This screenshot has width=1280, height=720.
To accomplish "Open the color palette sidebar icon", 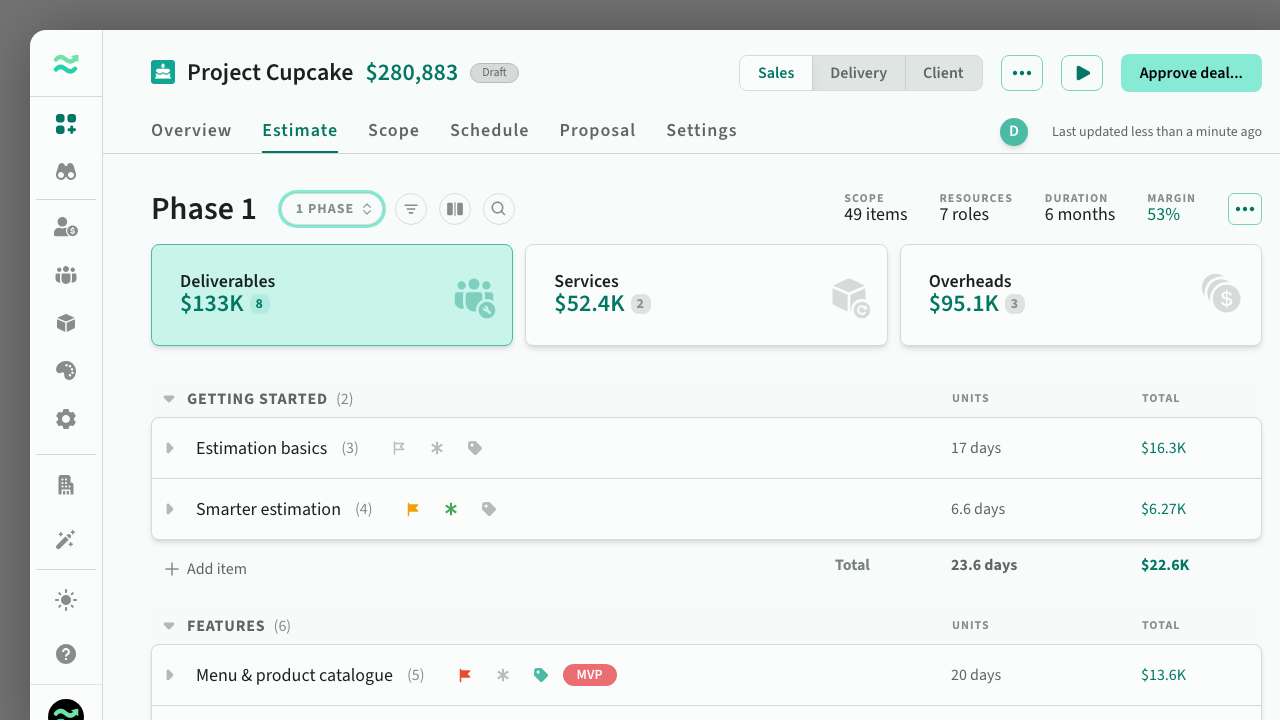I will click(66, 371).
